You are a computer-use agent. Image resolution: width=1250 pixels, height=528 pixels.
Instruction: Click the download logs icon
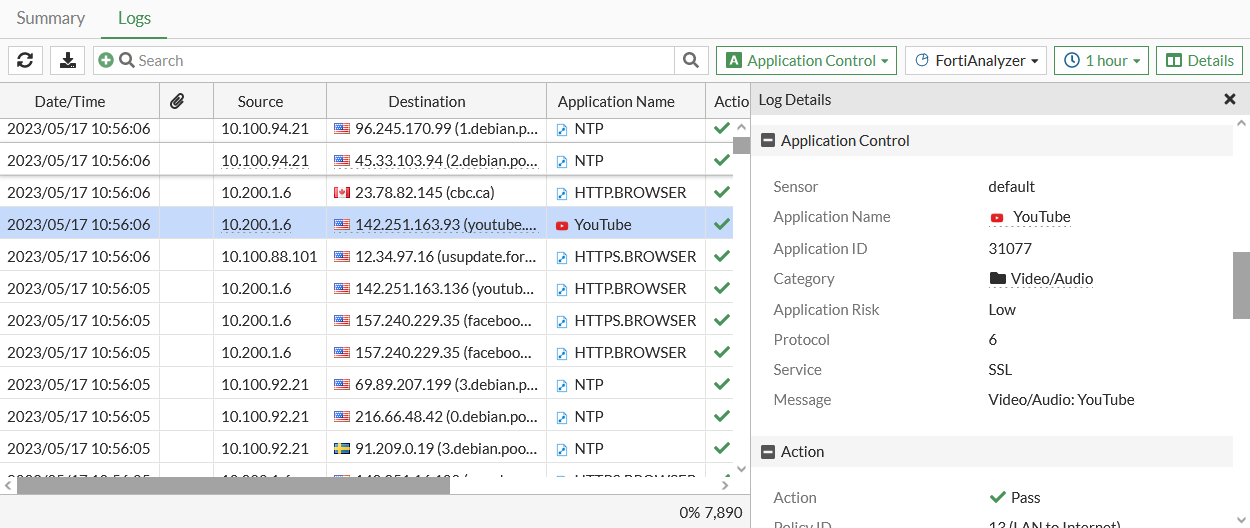click(x=68, y=61)
